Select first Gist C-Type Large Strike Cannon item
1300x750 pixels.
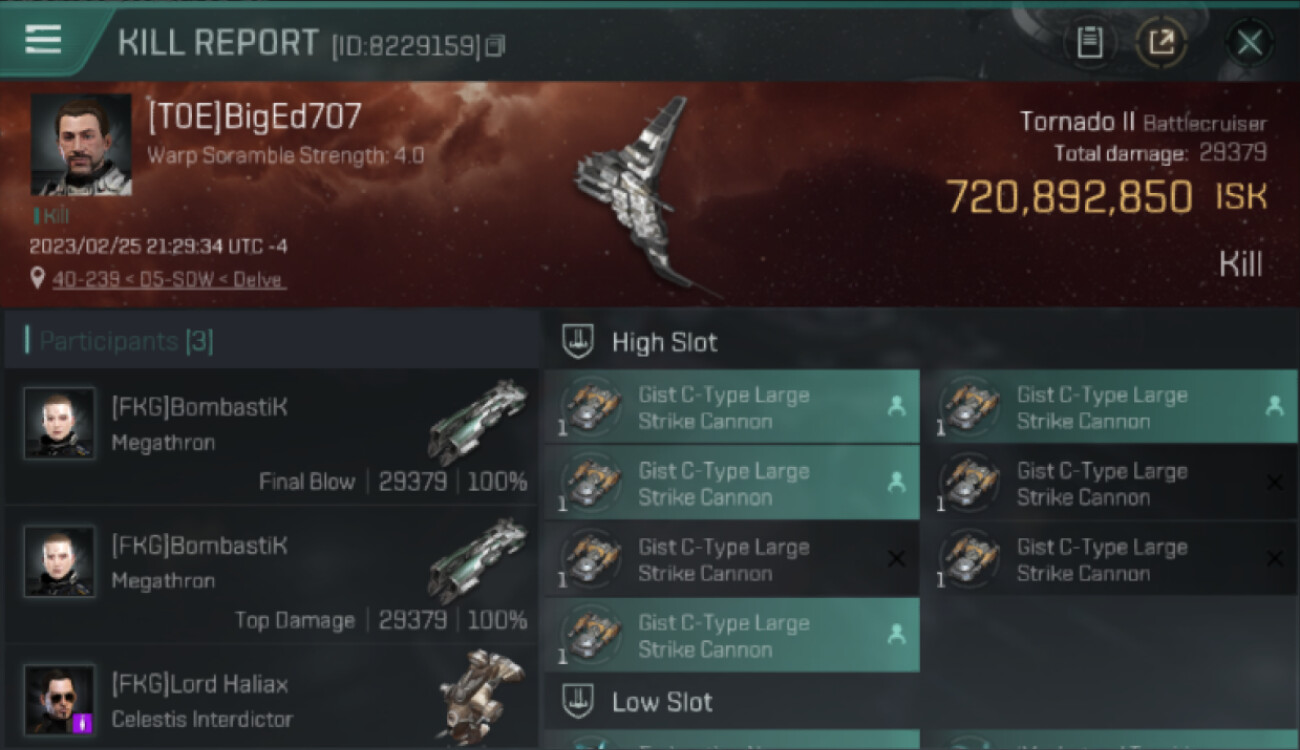pyautogui.click(x=732, y=407)
